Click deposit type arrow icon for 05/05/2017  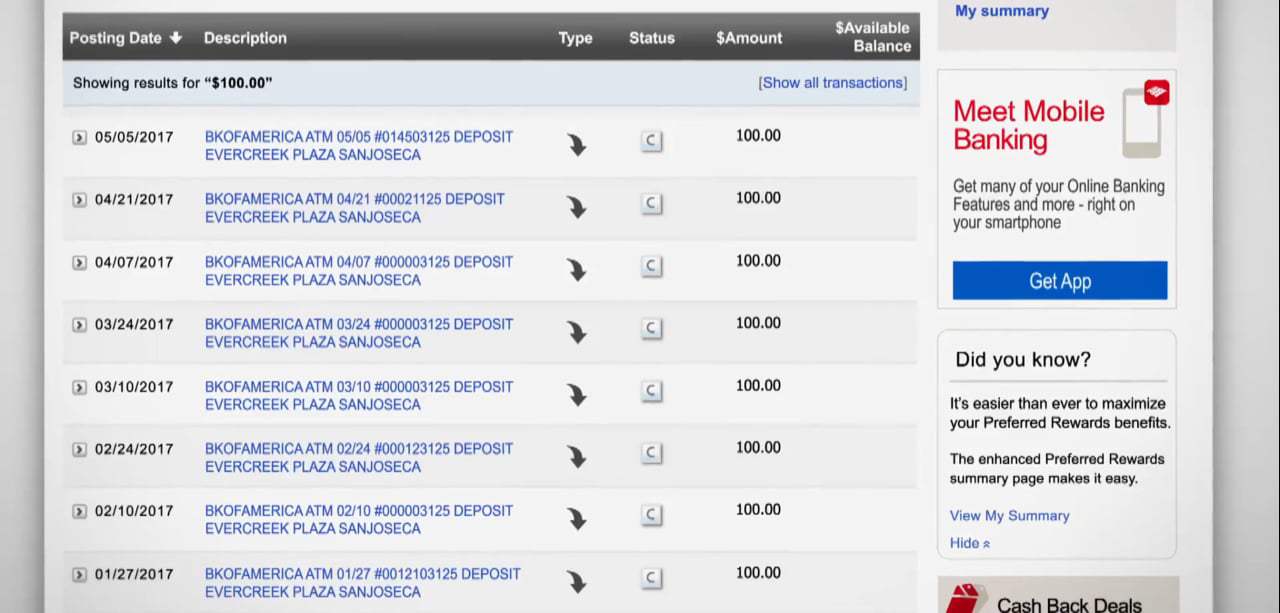coord(577,145)
